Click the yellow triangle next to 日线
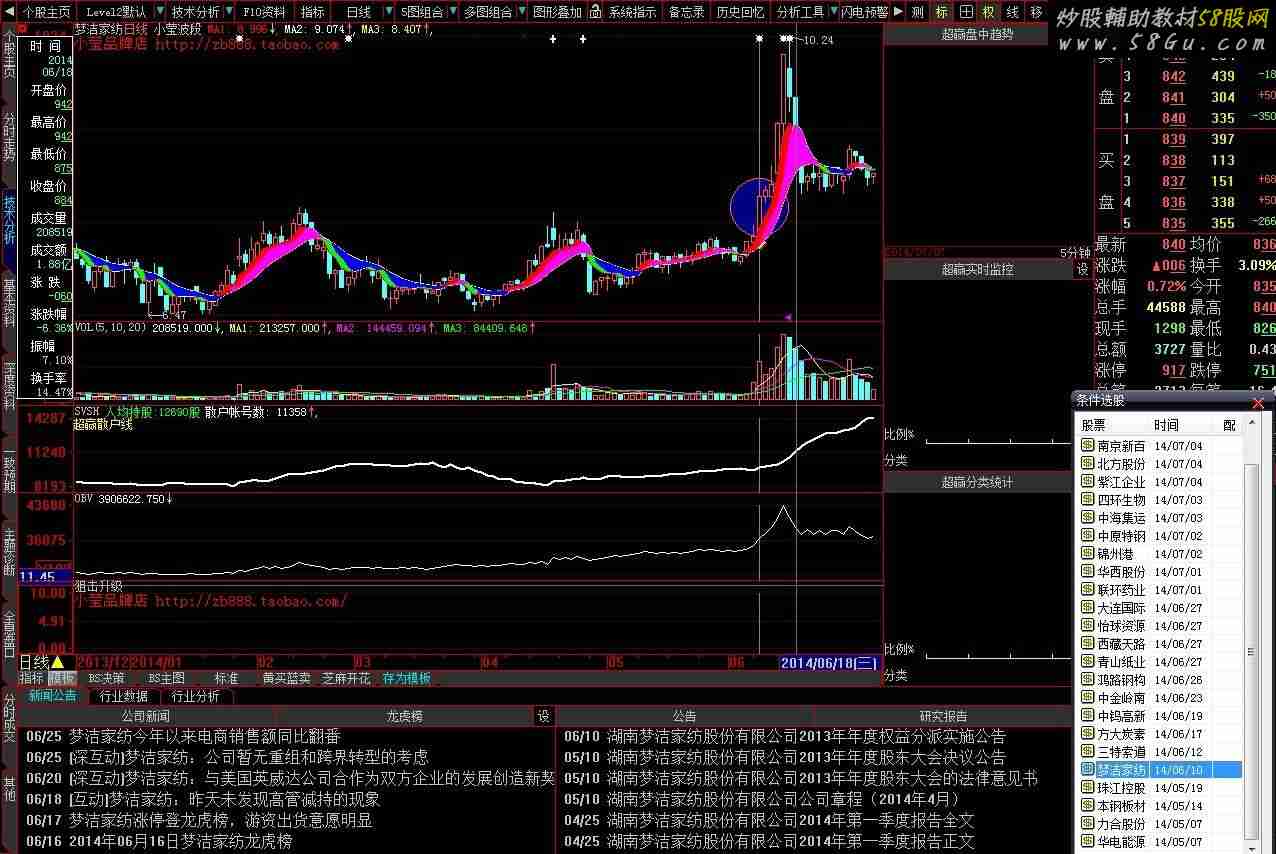This screenshot has width=1276, height=854. [x=58, y=662]
